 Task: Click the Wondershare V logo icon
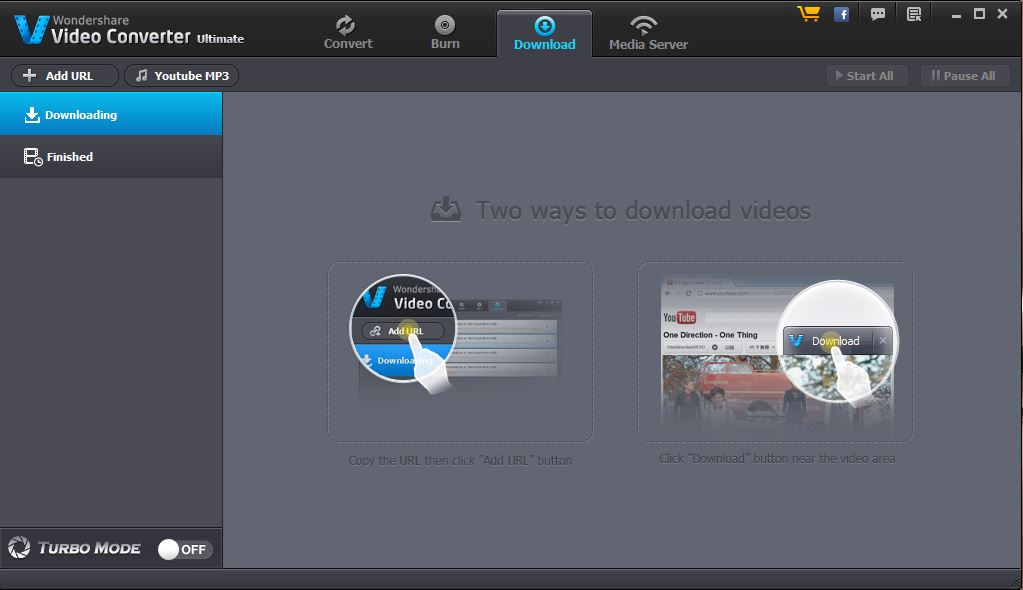[x=31, y=30]
